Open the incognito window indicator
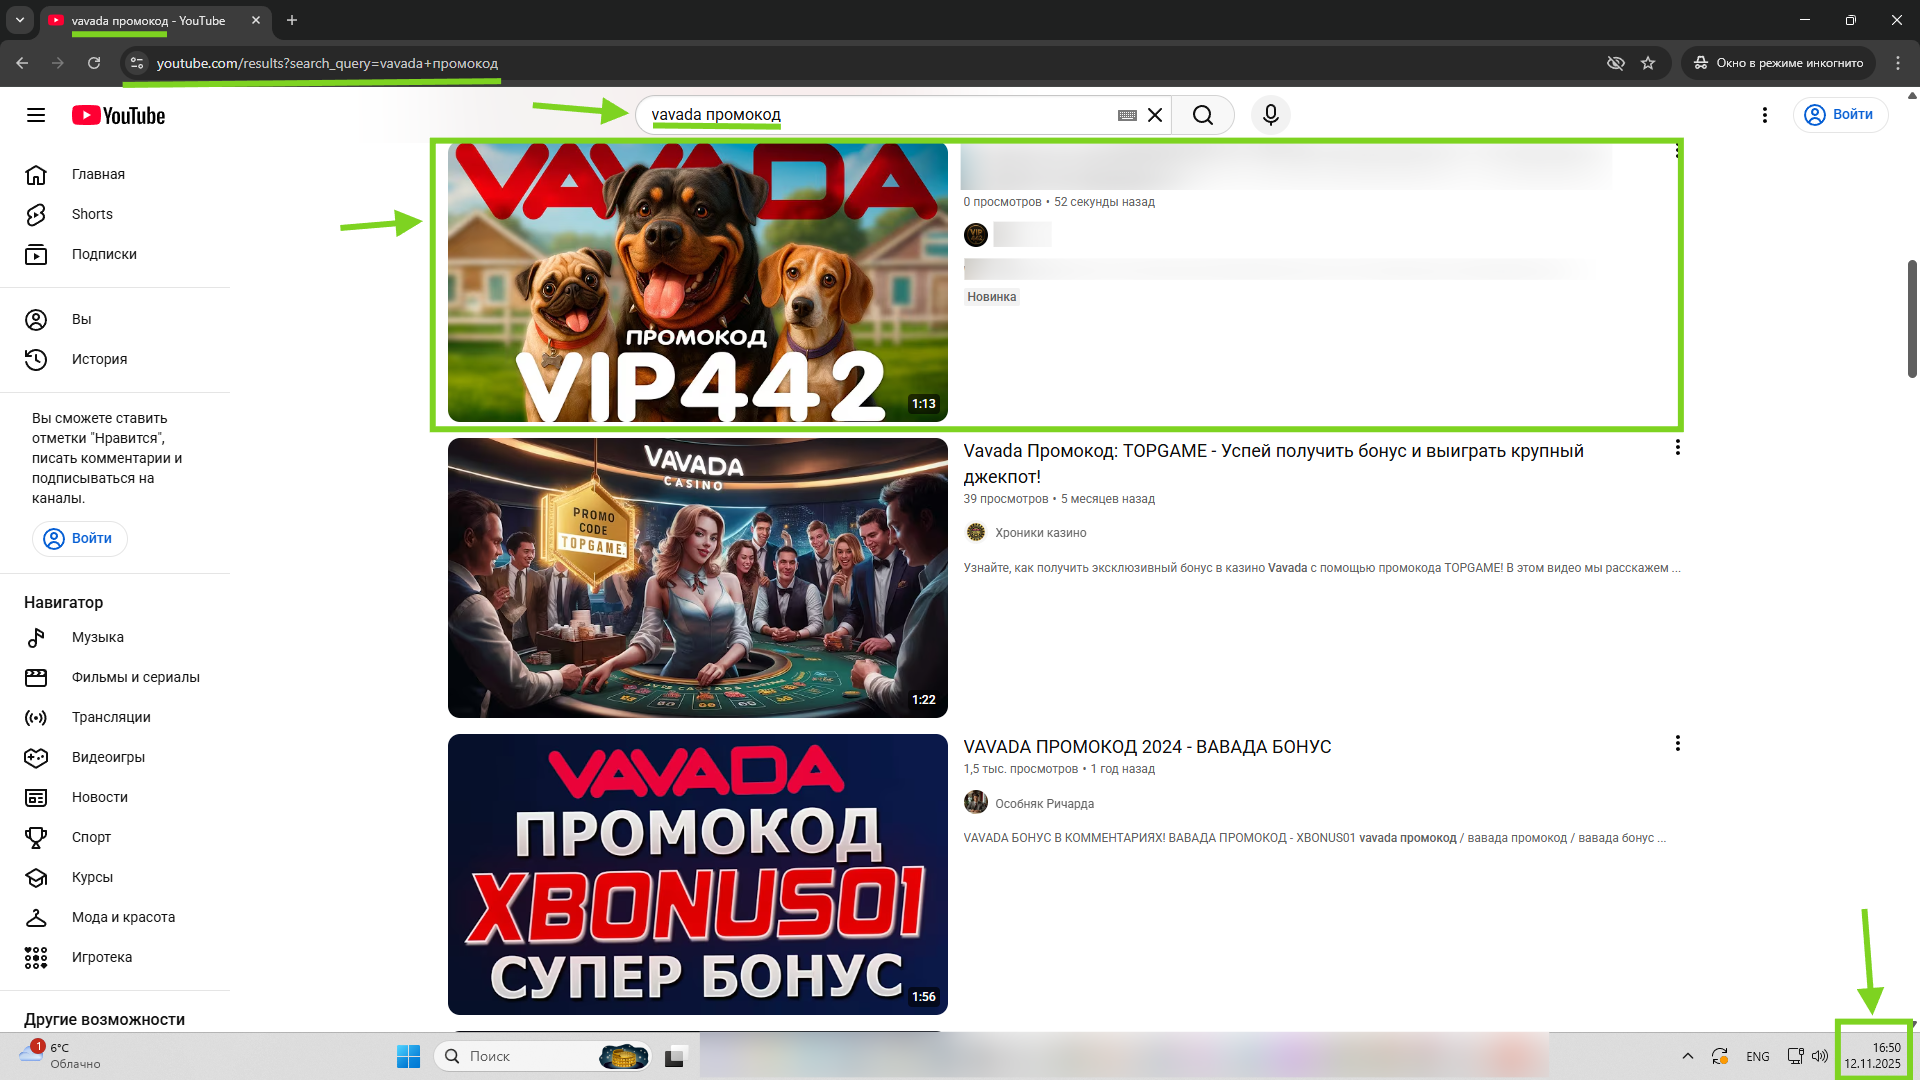 [x=1778, y=63]
